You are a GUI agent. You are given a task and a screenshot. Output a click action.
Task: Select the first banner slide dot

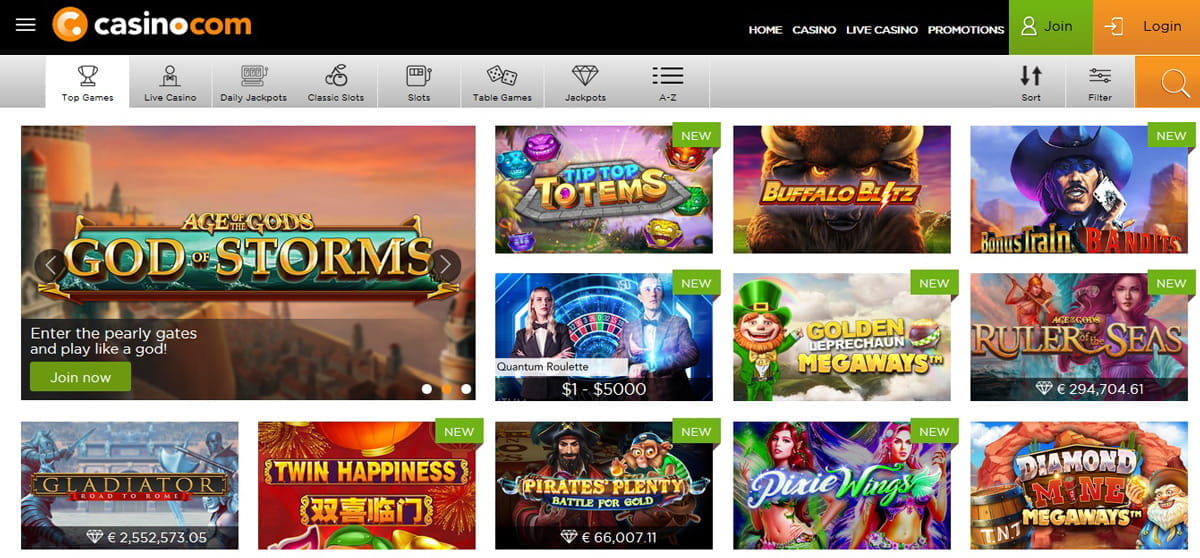(427, 389)
